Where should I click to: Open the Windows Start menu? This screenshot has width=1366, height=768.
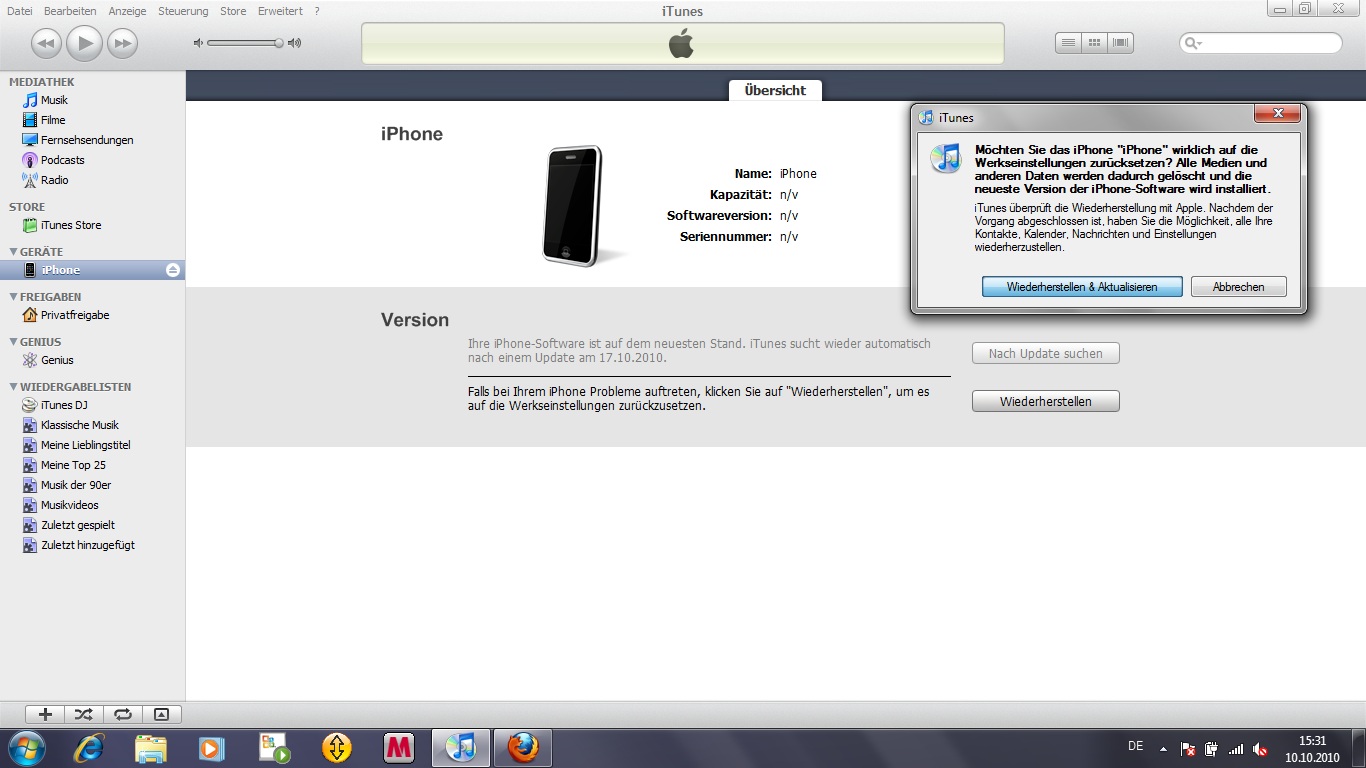tap(25, 748)
